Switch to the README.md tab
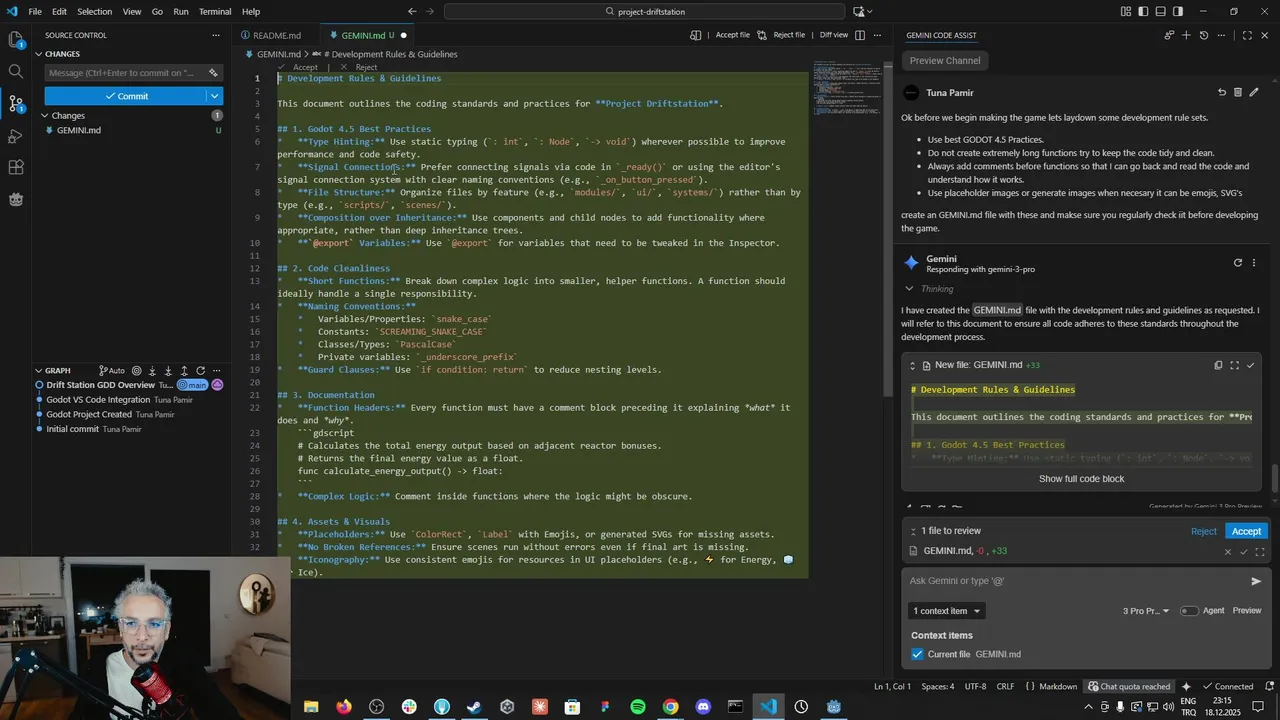 coord(276,35)
